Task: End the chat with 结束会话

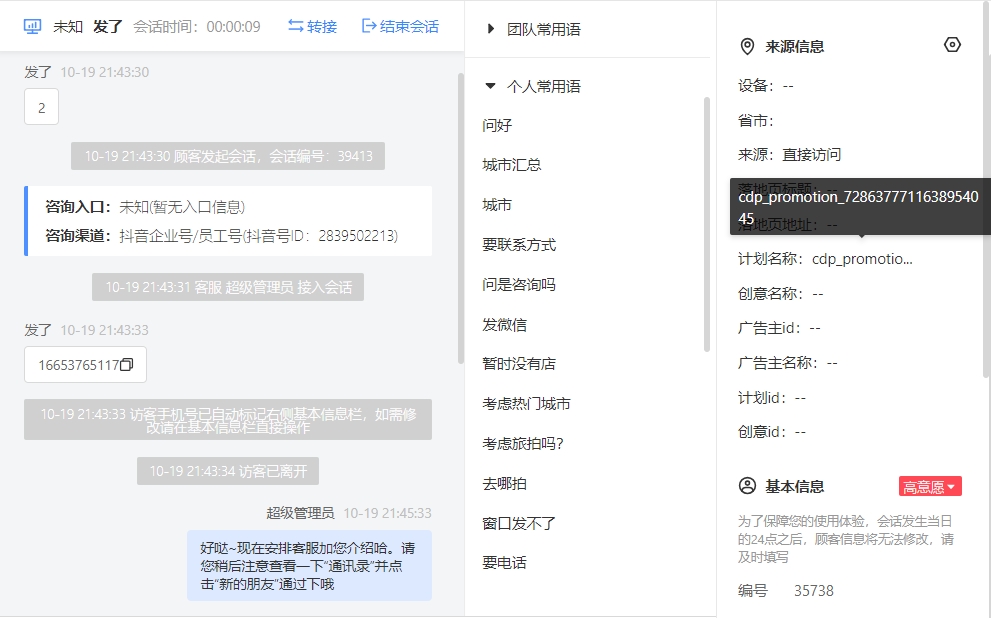Action: 400,27
